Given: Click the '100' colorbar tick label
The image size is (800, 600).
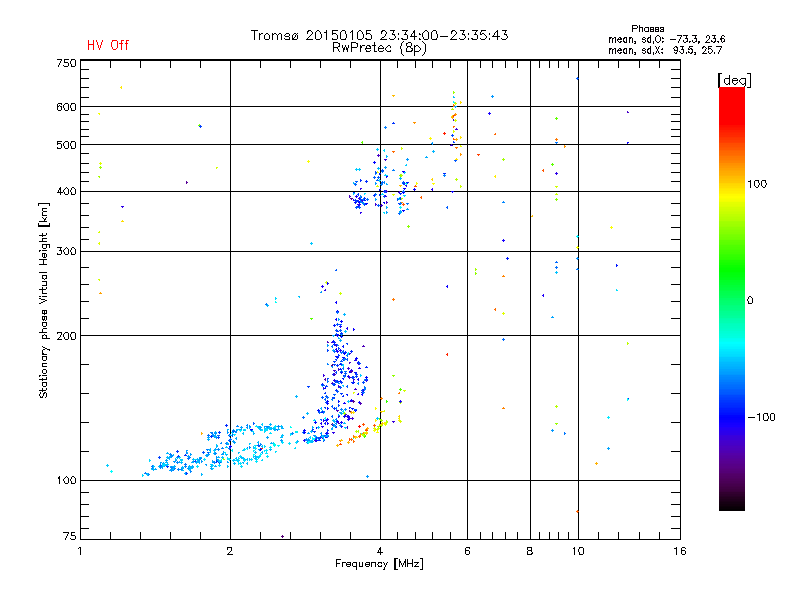Looking at the screenshot, I should coord(757,184).
